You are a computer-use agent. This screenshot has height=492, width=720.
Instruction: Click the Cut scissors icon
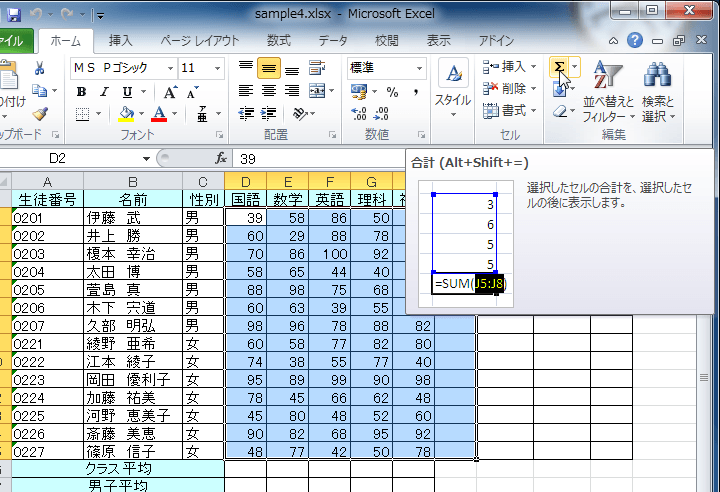39,68
